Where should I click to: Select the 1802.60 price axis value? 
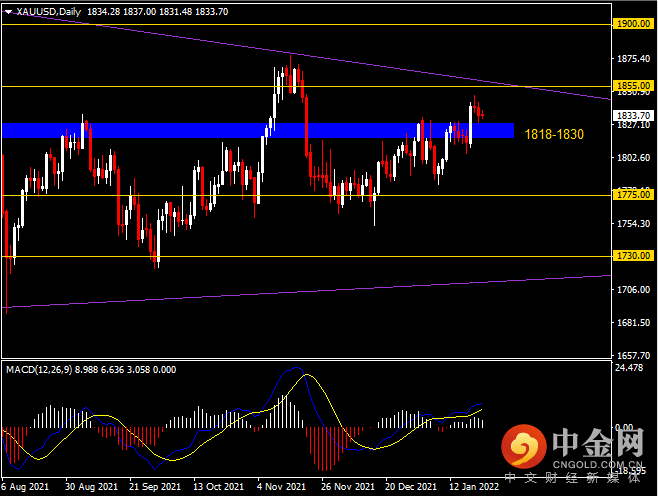click(633, 158)
